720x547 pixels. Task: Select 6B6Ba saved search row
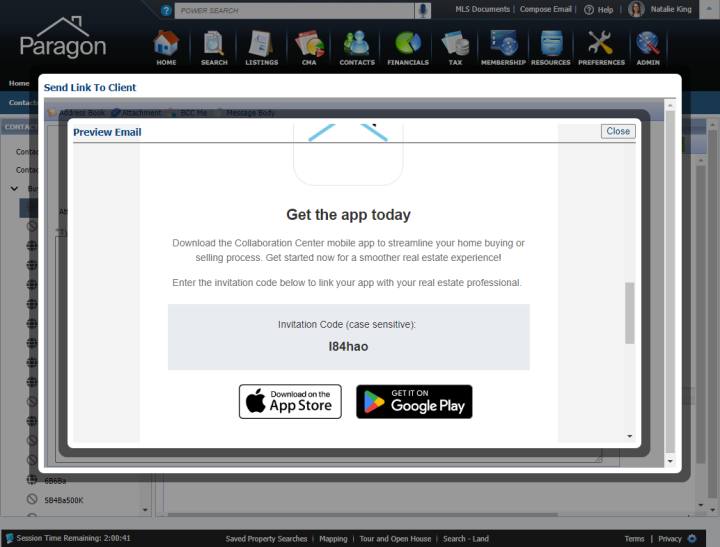click(55, 481)
